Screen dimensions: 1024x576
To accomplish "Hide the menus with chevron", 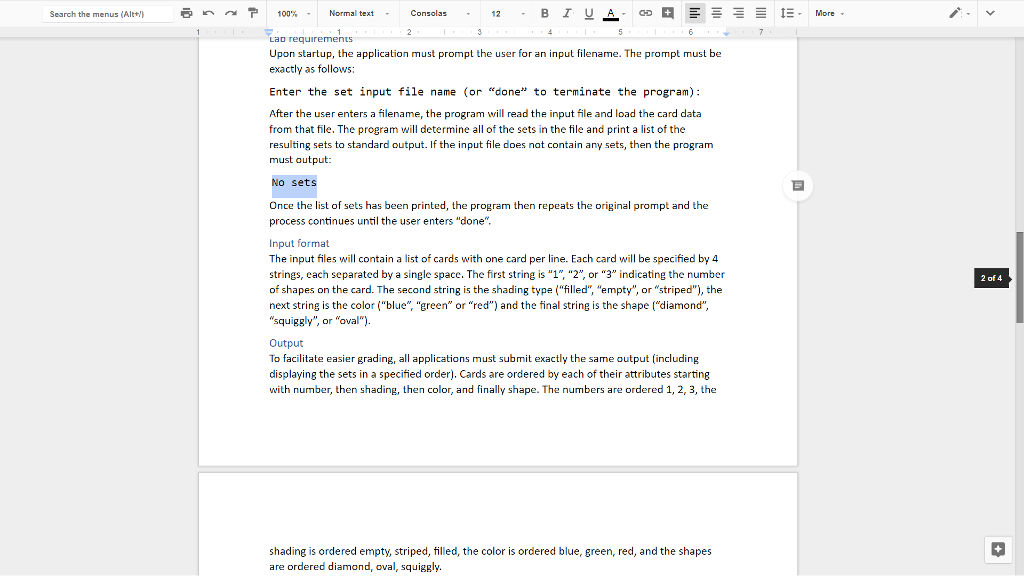I will click(x=990, y=13).
